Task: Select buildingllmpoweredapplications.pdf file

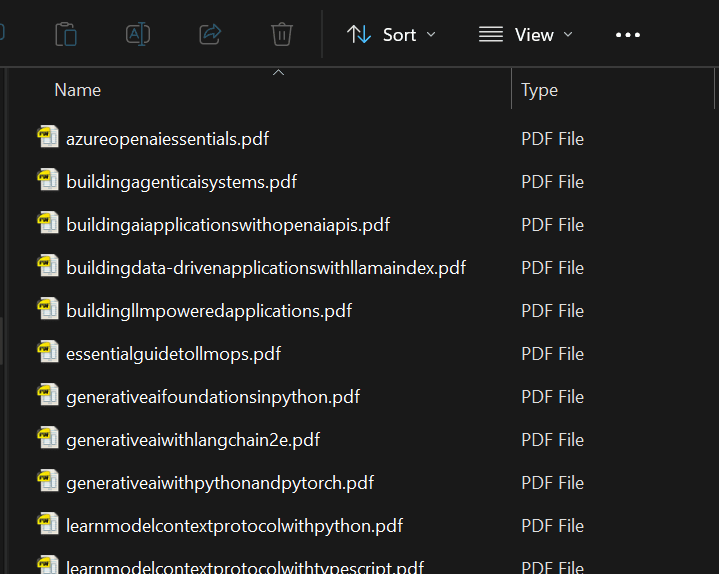Action: coord(209,311)
